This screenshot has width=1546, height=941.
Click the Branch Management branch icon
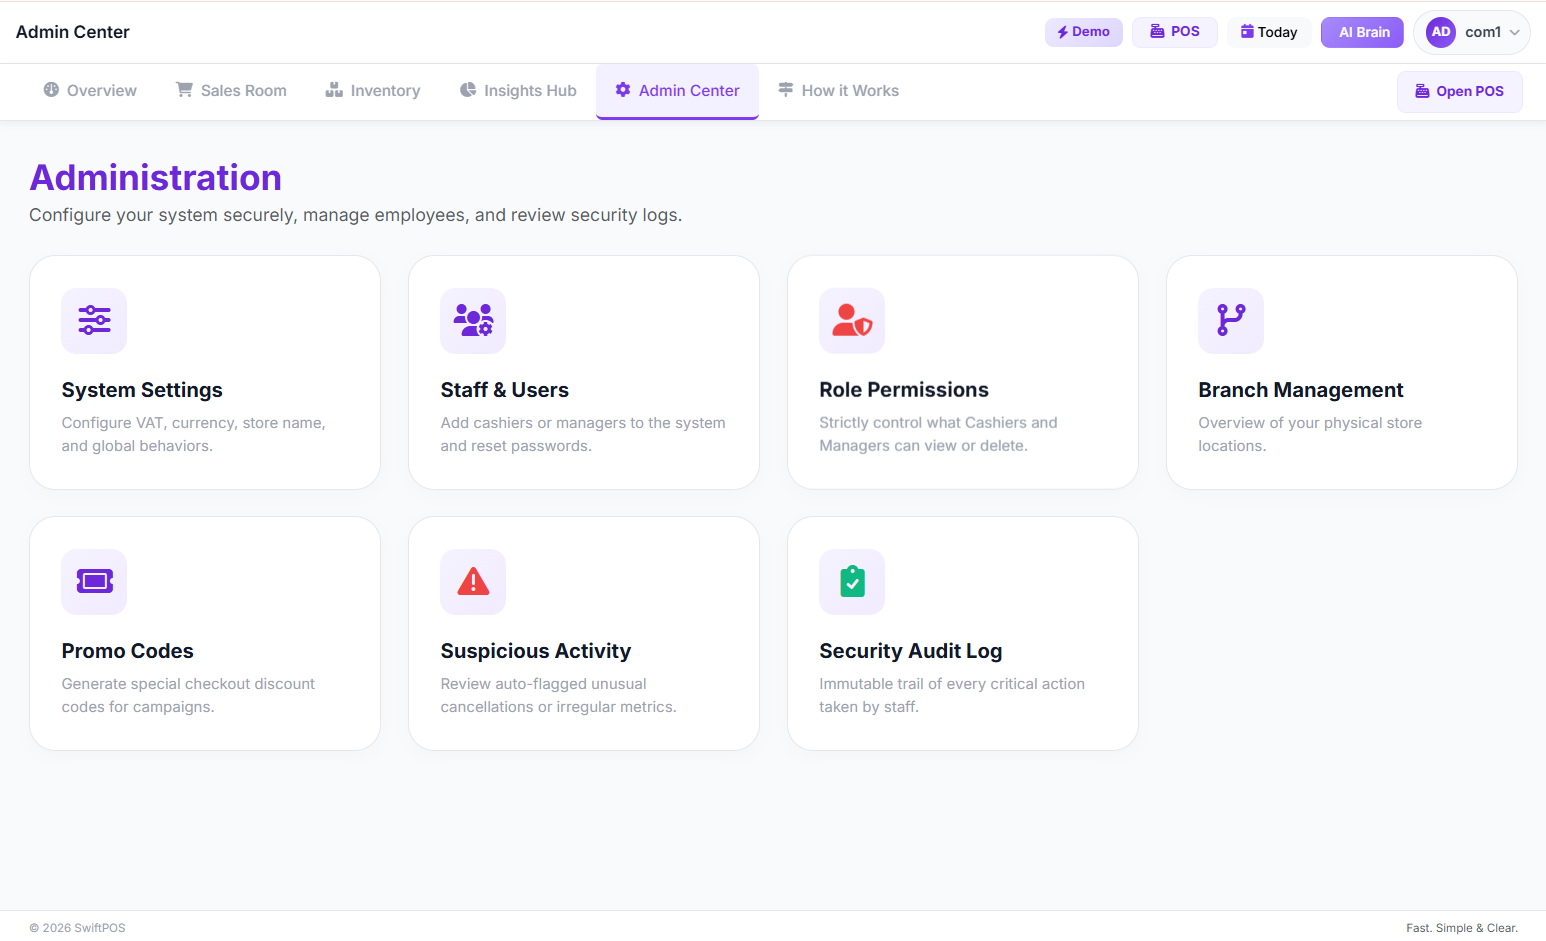tap(1231, 320)
